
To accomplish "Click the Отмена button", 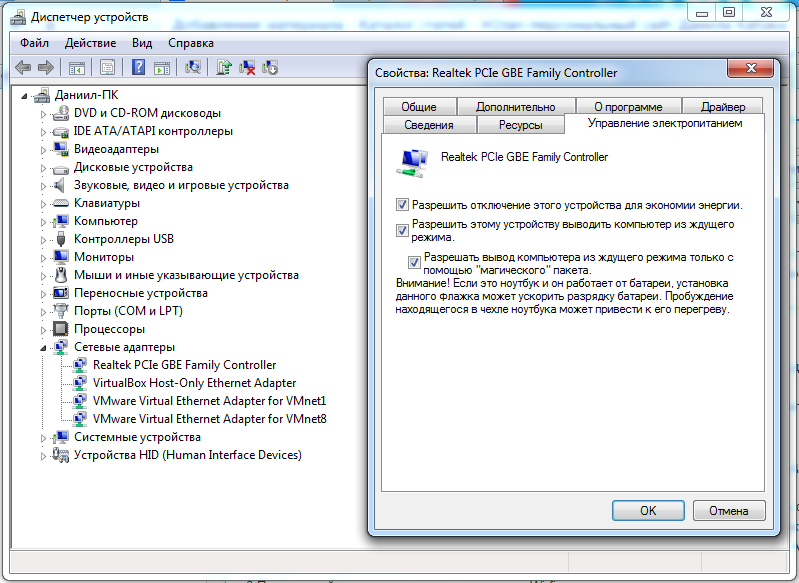I will [x=728, y=510].
